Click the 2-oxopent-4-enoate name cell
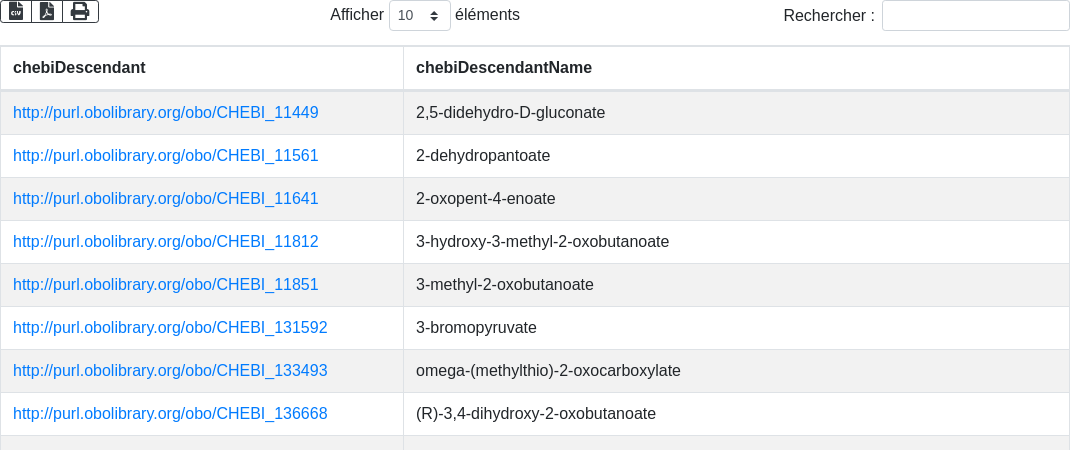1070x450 pixels. (x=486, y=199)
